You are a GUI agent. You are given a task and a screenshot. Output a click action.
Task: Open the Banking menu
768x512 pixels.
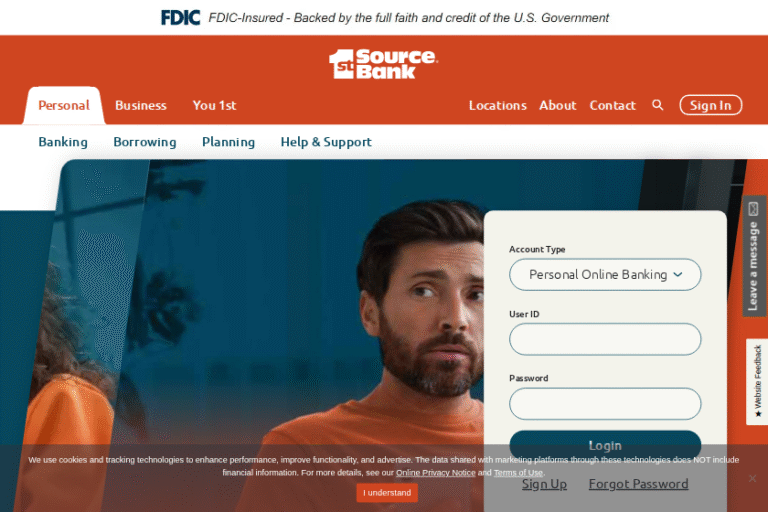(63, 142)
